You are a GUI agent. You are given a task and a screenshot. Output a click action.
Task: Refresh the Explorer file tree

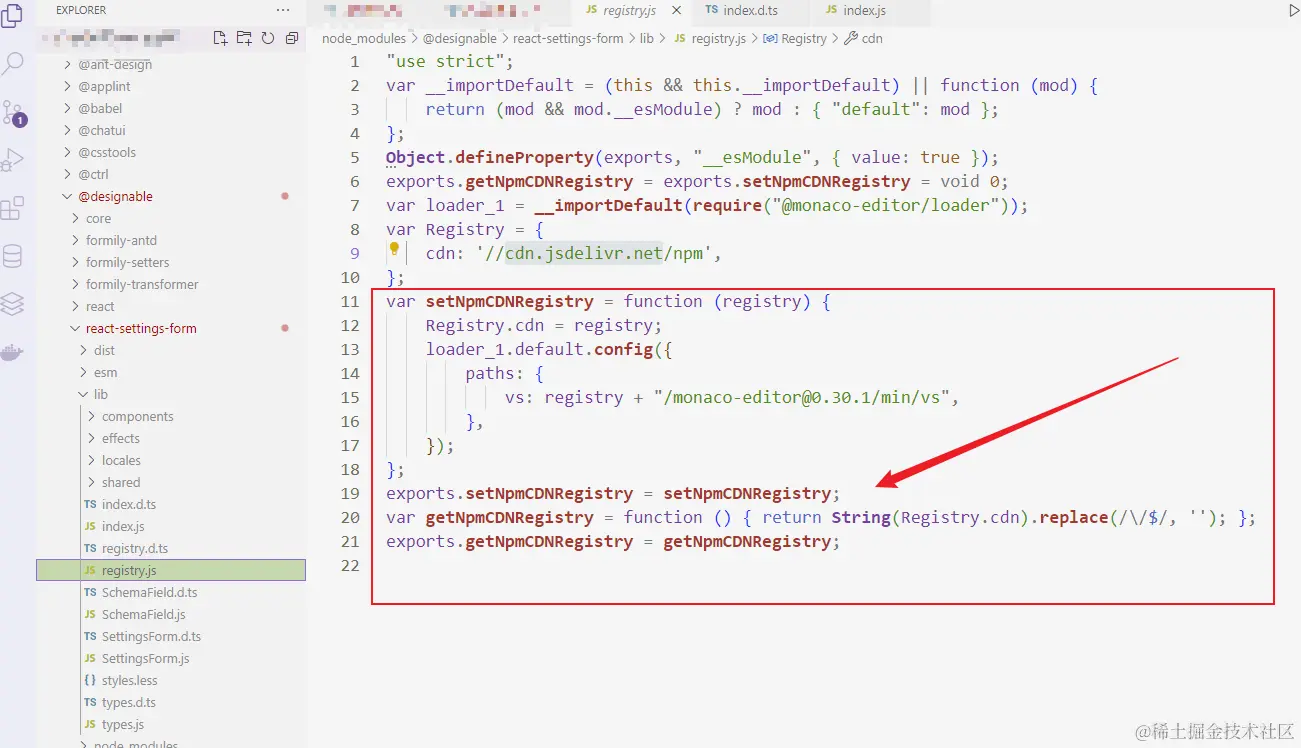tap(268, 38)
